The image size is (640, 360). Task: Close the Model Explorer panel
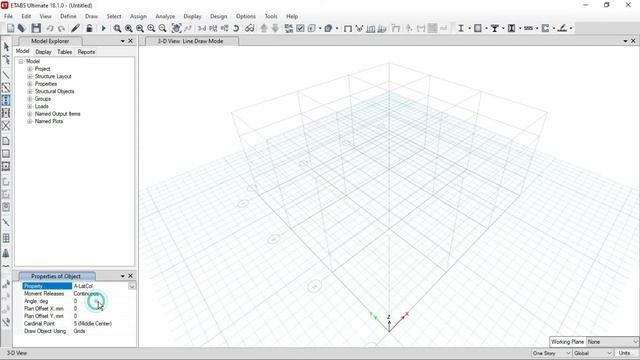tap(131, 41)
